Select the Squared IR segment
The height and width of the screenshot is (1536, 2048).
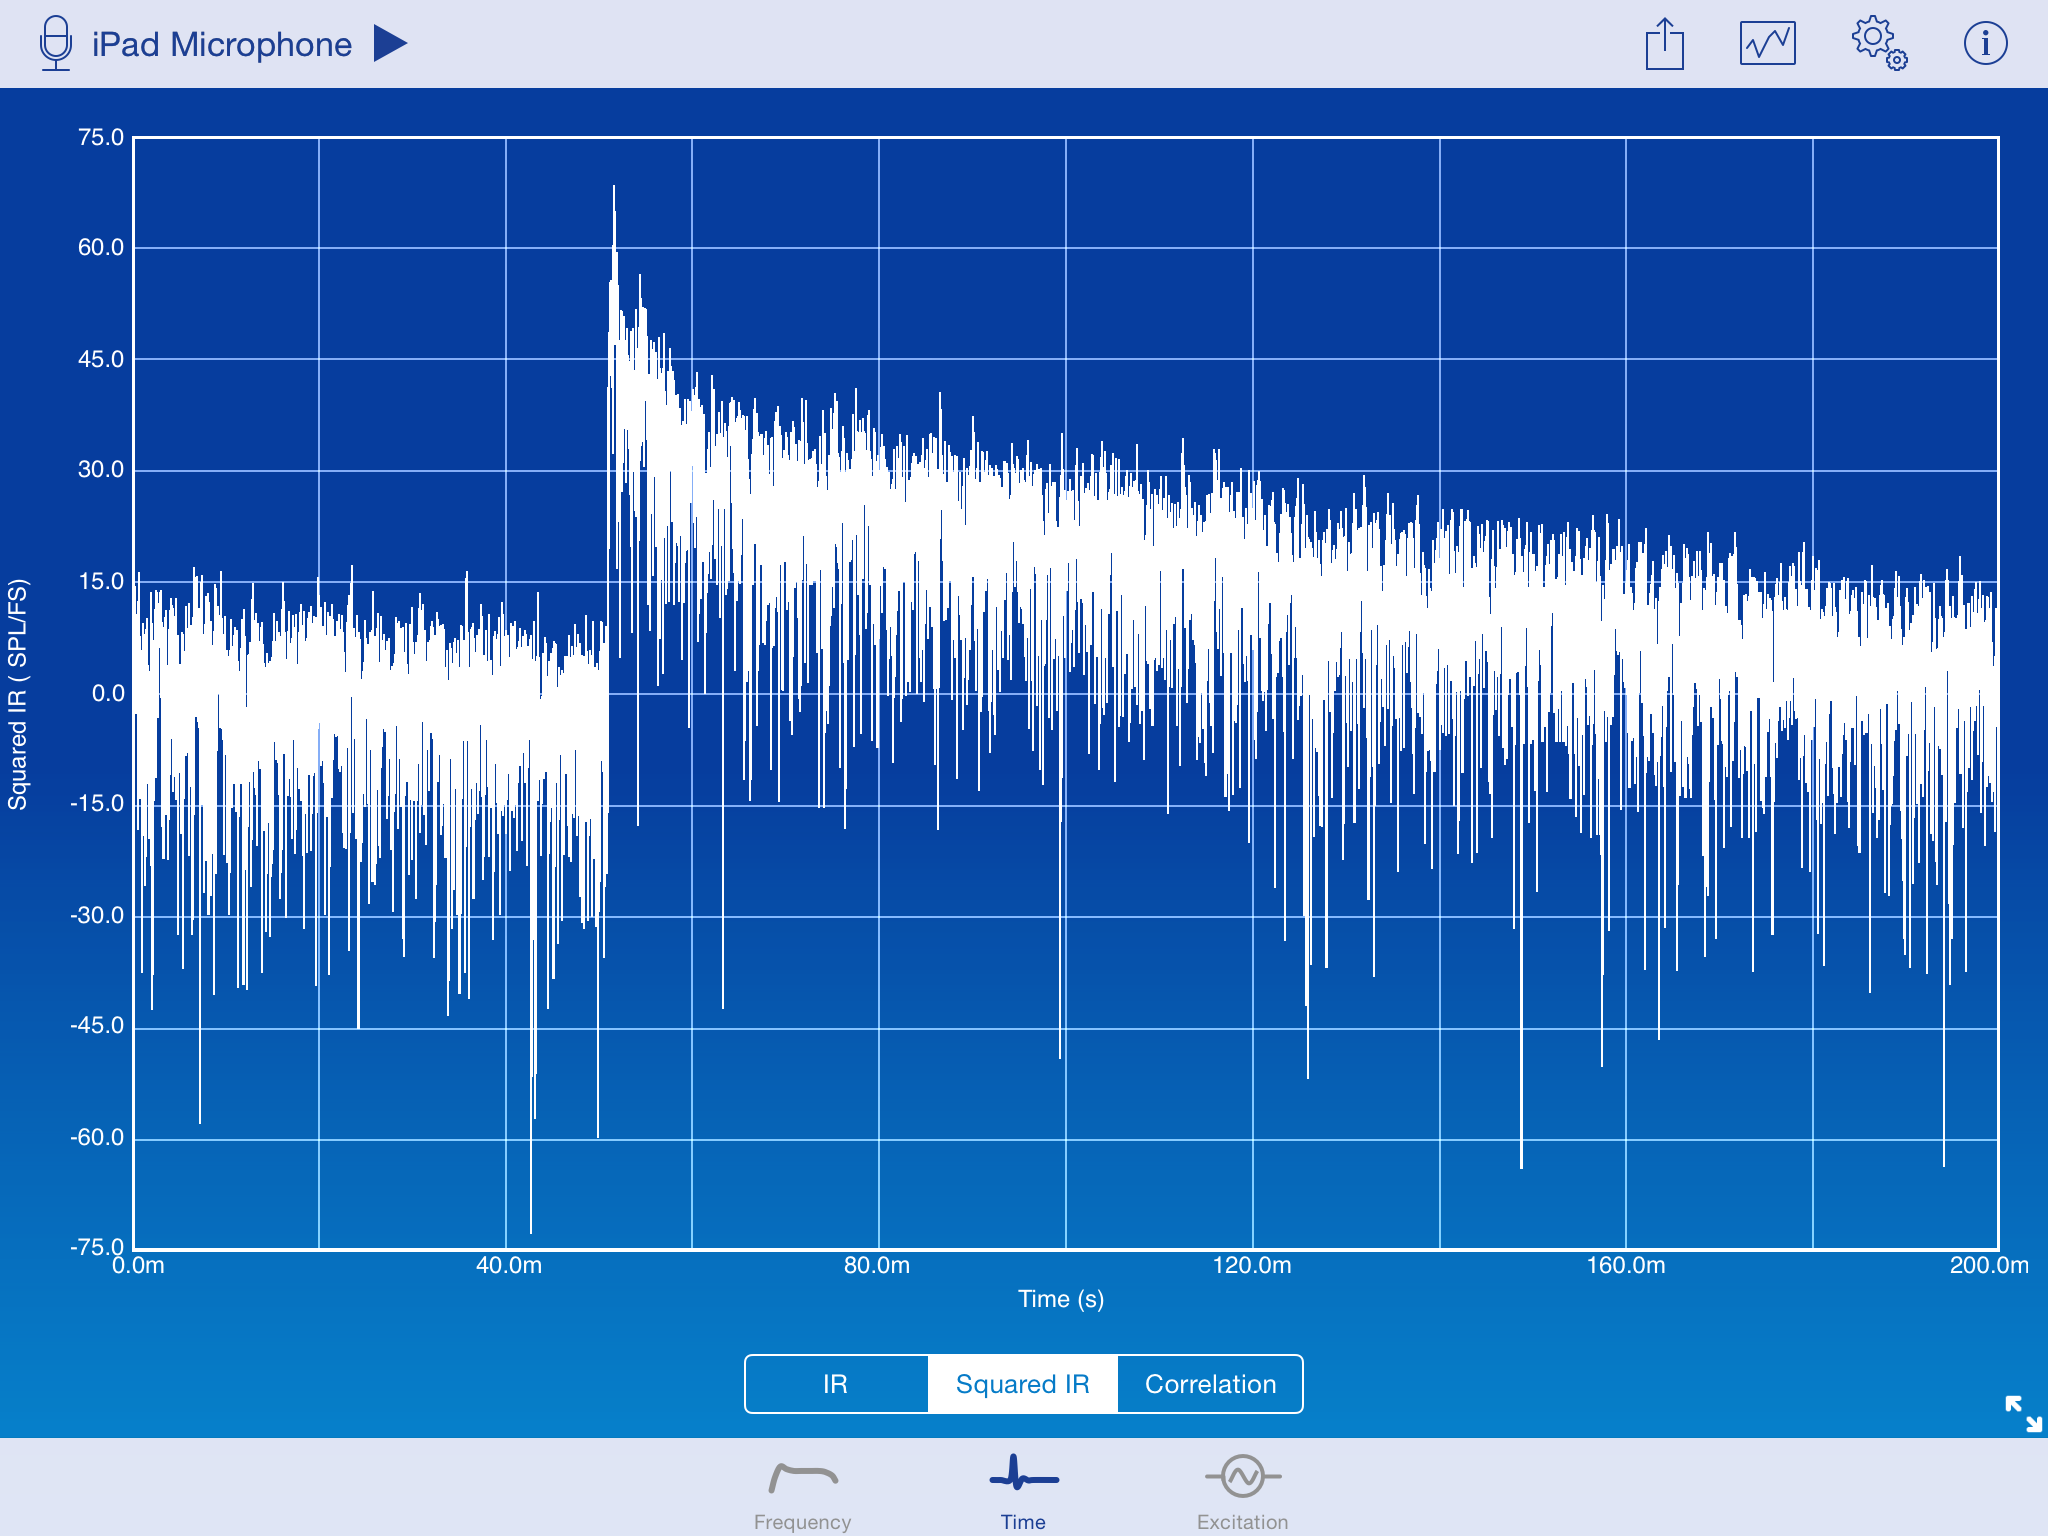coord(1022,1384)
